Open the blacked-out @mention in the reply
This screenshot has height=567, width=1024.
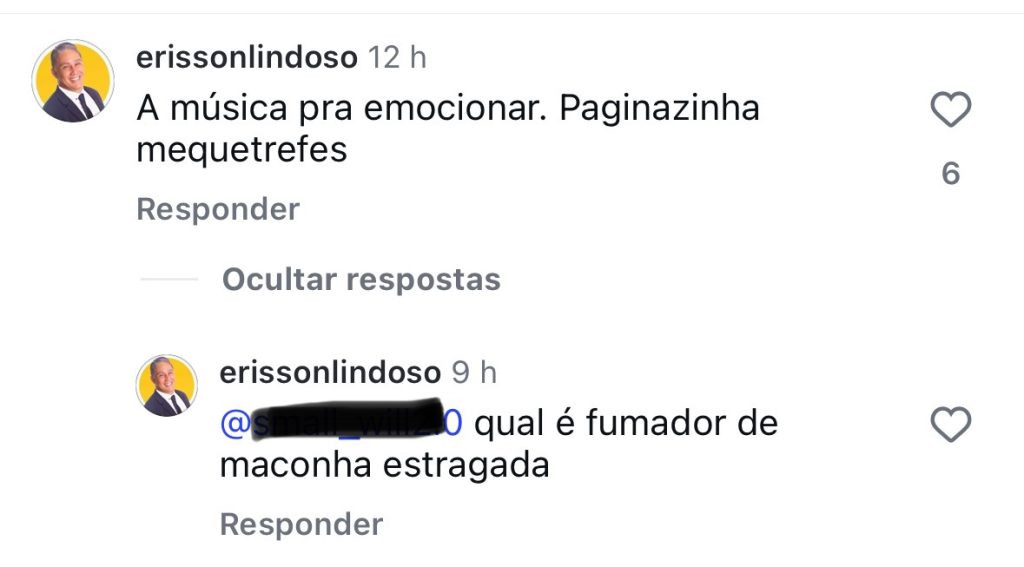(340, 424)
